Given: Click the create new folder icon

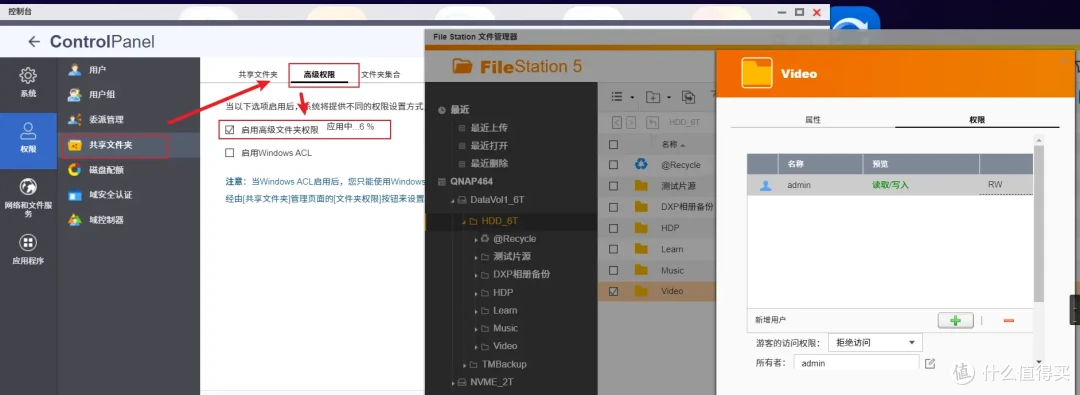Looking at the screenshot, I should pyautogui.click(x=653, y=97).
